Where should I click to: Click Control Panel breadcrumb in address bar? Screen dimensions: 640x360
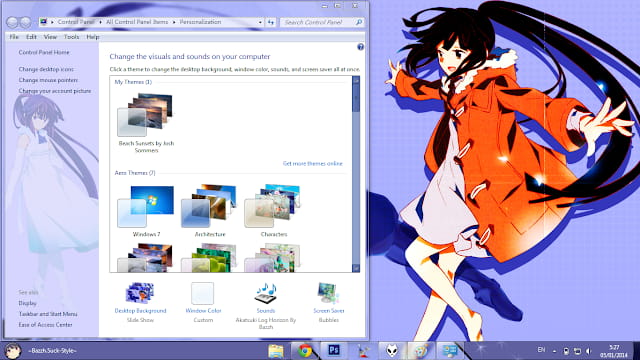tap(76, 22)
